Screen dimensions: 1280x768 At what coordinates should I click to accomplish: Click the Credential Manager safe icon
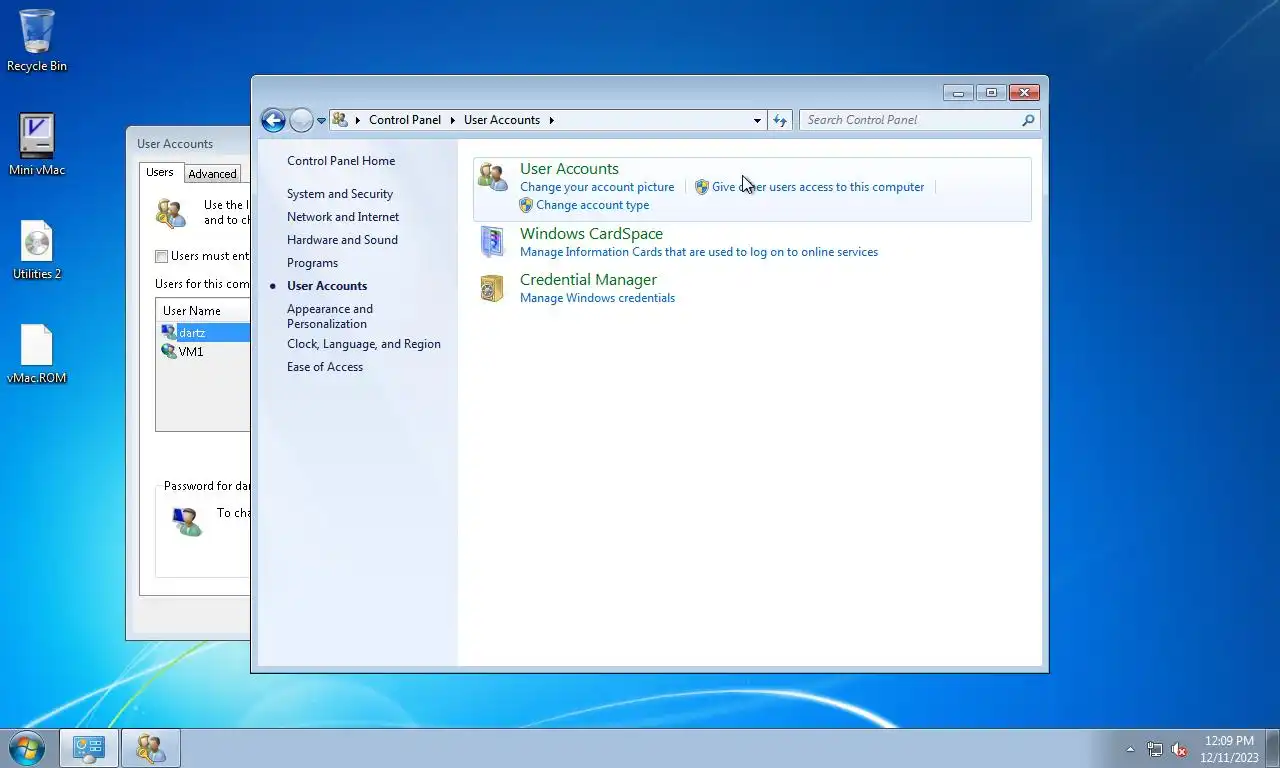[491, 288]
